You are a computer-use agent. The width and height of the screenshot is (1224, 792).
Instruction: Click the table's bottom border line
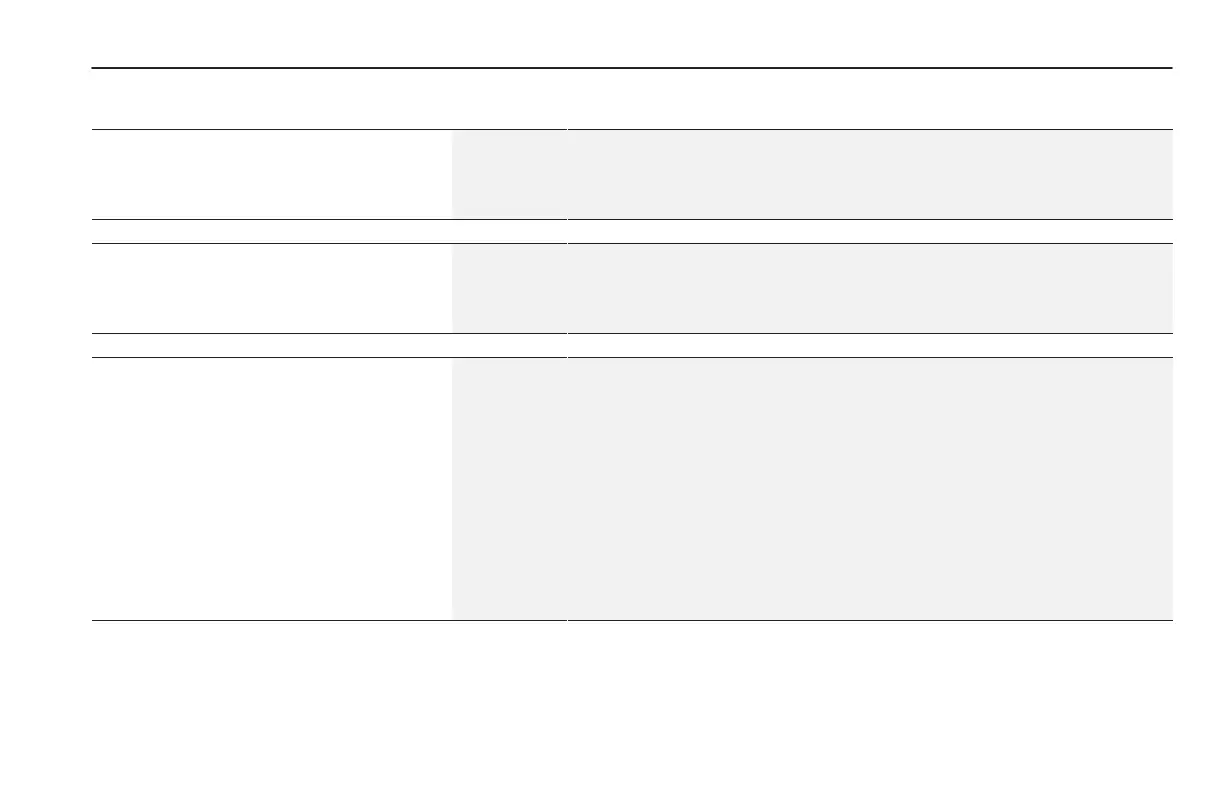coord(631,621)
